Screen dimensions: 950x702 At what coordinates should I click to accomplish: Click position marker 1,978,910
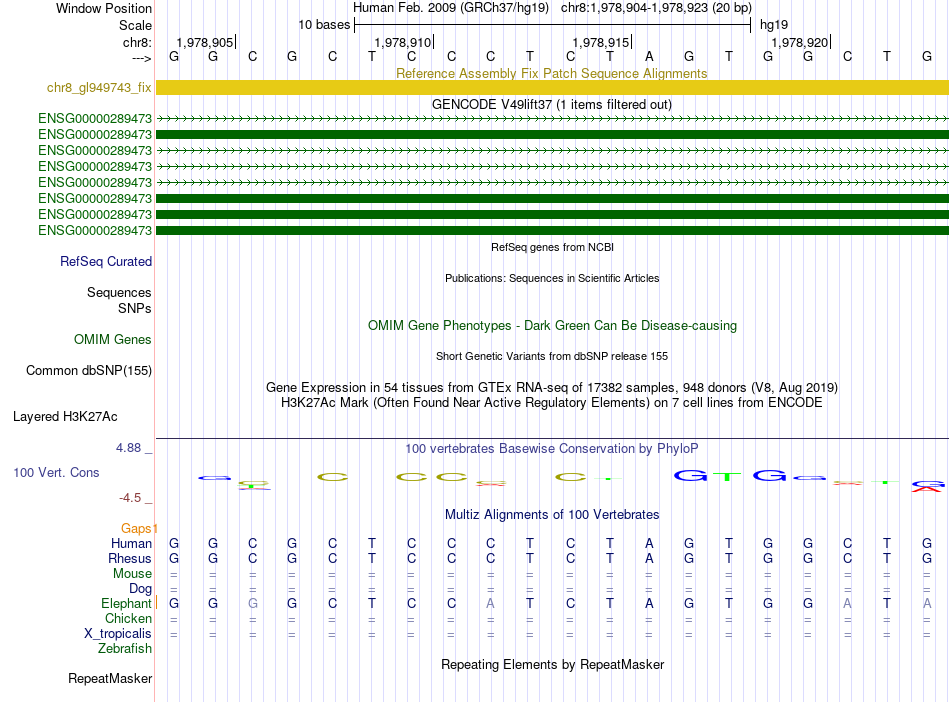[403, 42]
